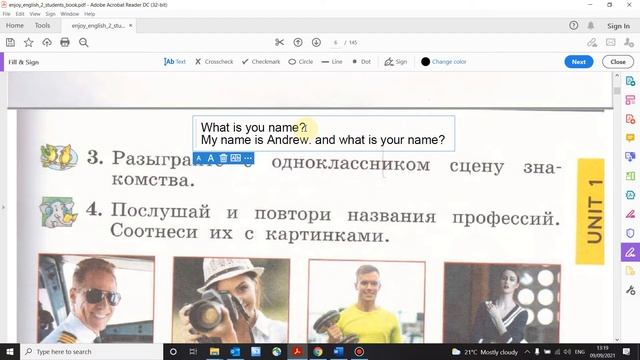This screenshot has height=360, width=640.
Task: Switch to the Home tab
Action: coord(15,25)
